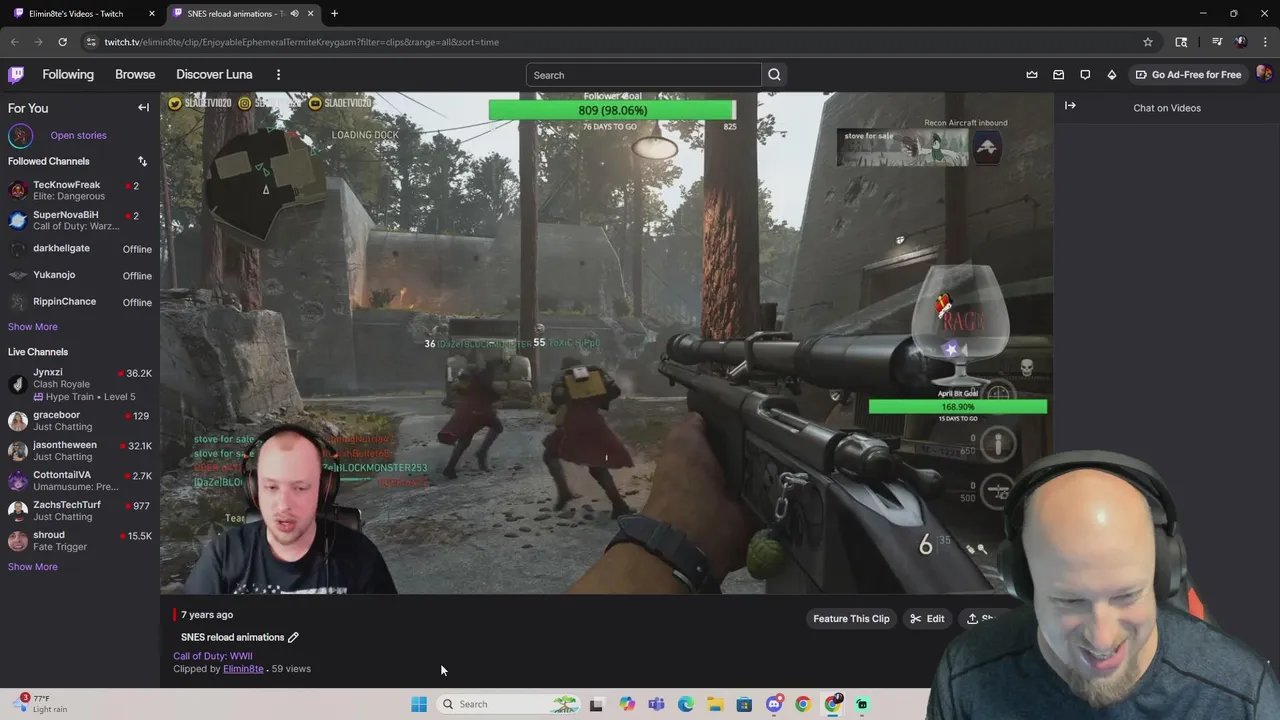1280x720 pixels.
Task: Open weather widget showing Light rain
Action: click(x=42, y=704)
